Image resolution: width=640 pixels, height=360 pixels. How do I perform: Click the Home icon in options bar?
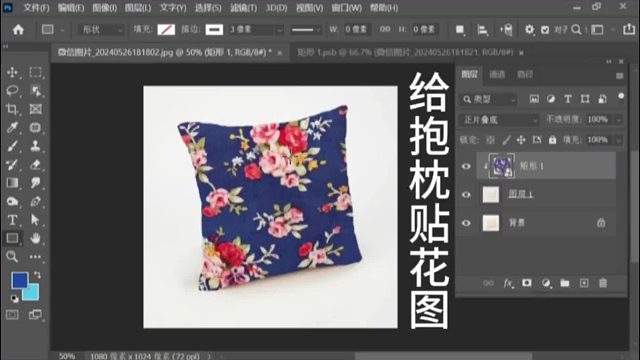18,29
